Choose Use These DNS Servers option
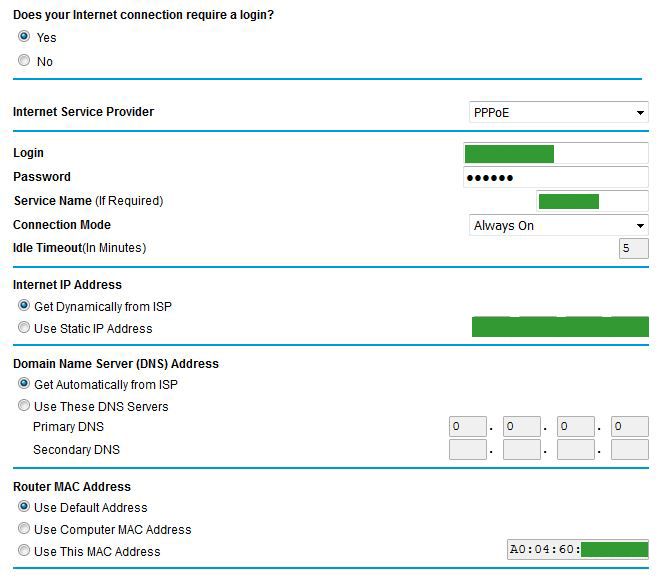The width and height of the screenshot is (662, 581). pos(24,406)
